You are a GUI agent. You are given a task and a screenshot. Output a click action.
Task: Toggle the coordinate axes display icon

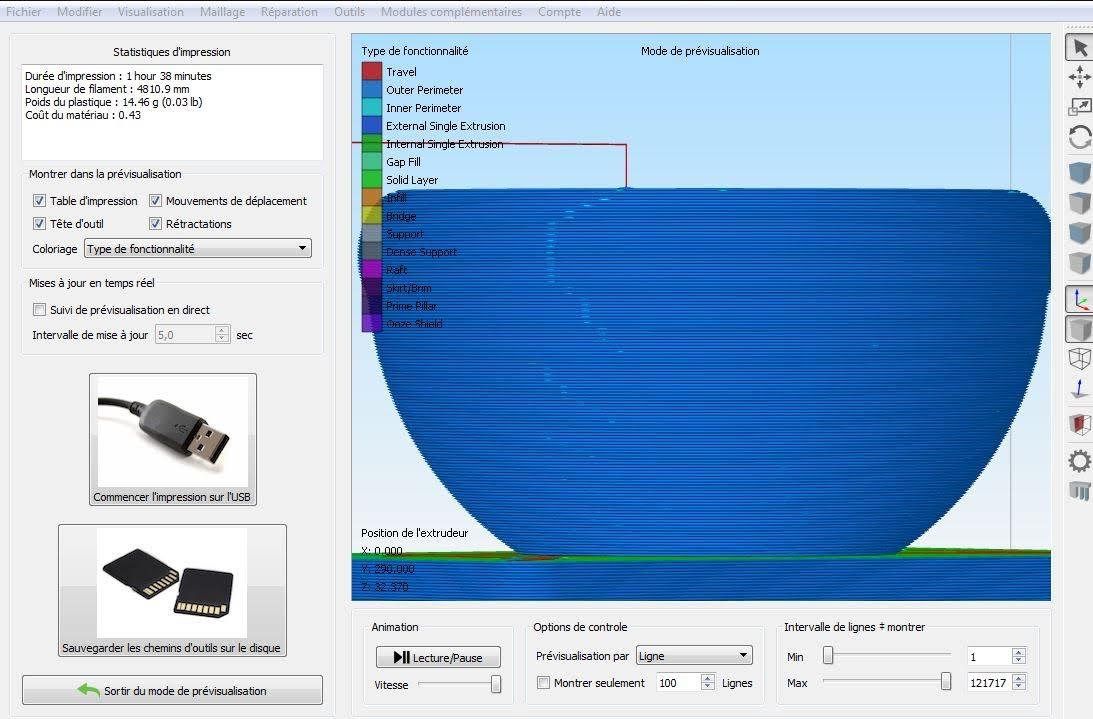[1079, 299]
